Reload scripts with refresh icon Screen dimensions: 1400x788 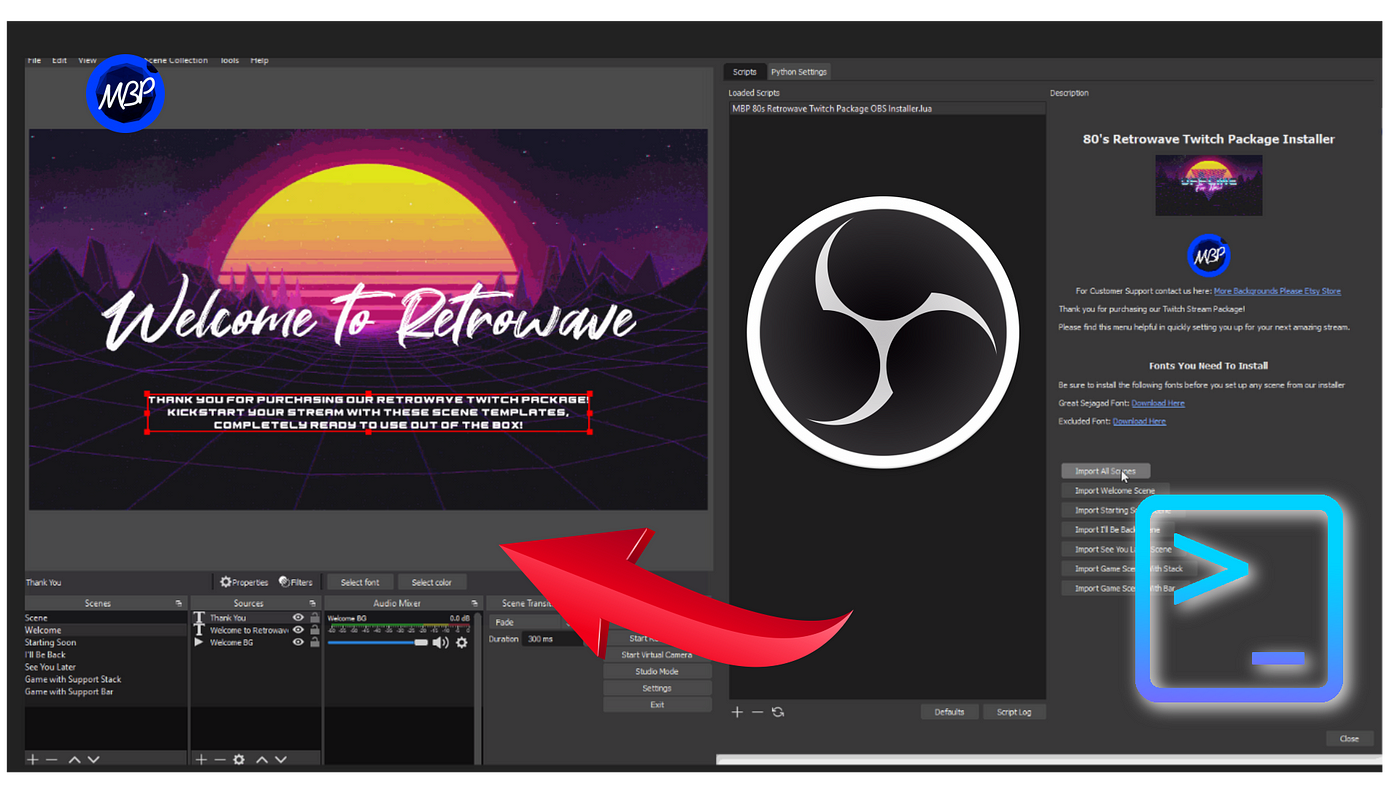point(778,712)
